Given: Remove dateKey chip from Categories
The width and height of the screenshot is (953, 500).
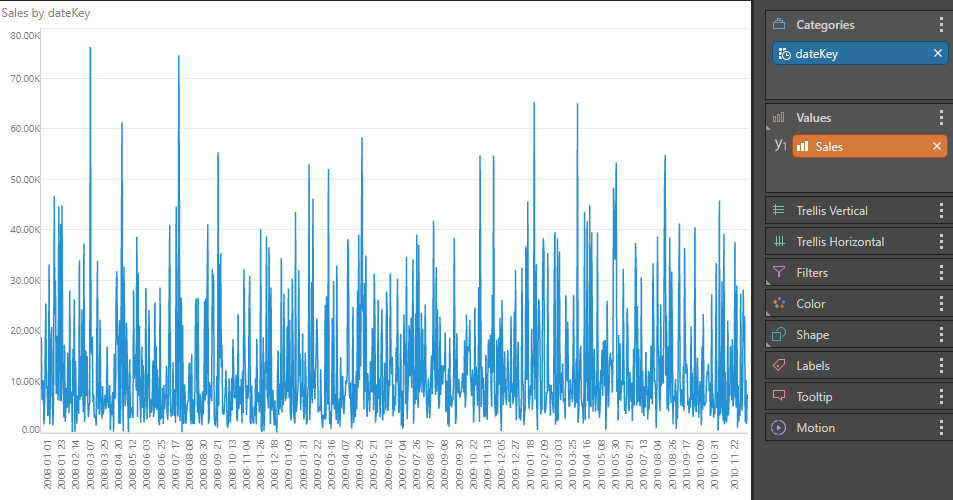Looking at the screenshot, I should coord(937,54).
